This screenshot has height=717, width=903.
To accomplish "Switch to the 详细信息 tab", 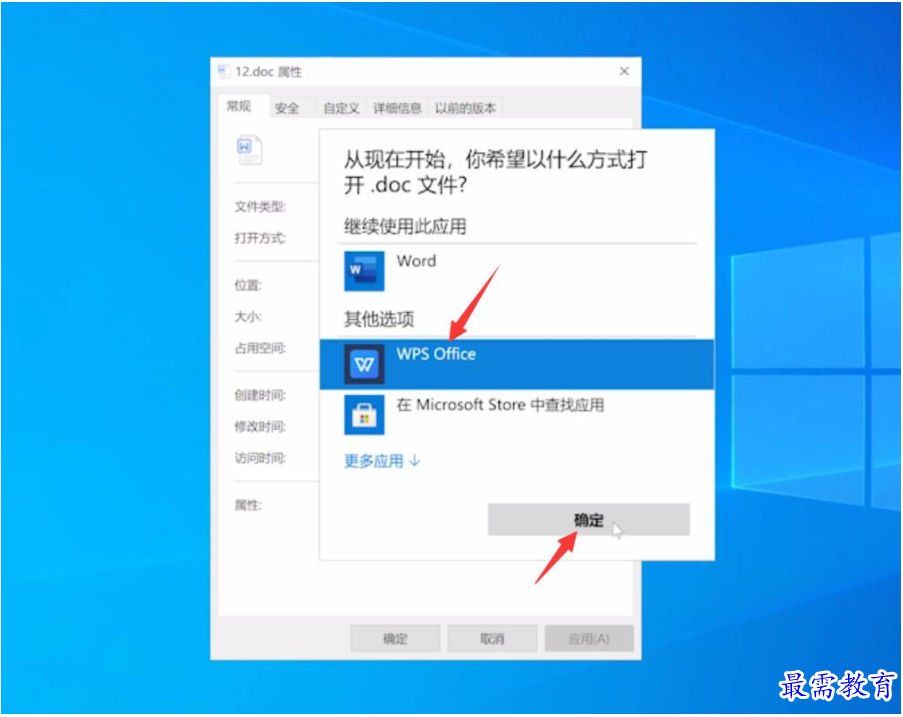I will coord(397,108).
